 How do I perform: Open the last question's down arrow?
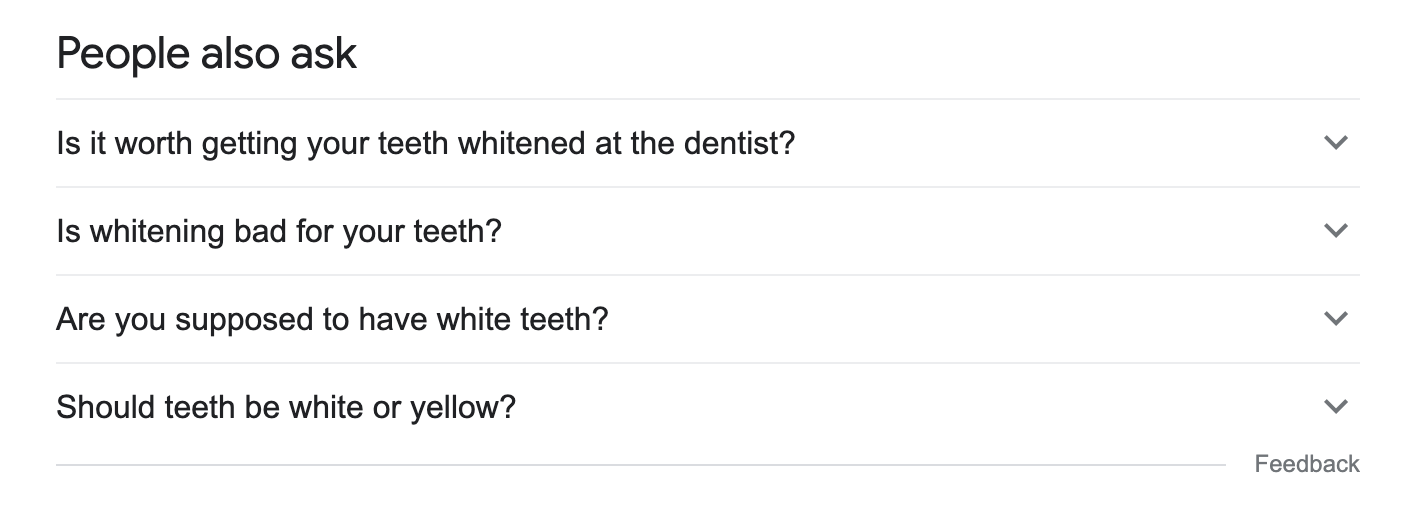1335,407
